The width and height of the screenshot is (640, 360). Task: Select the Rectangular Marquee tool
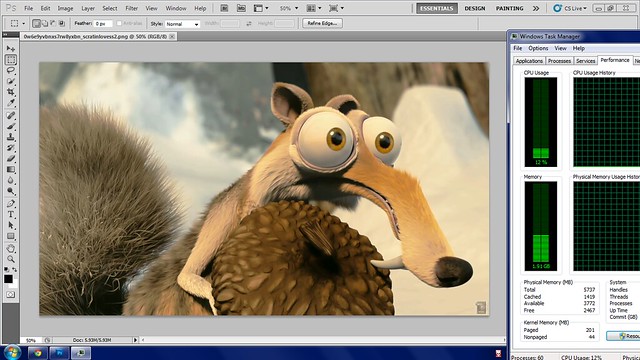11,60
